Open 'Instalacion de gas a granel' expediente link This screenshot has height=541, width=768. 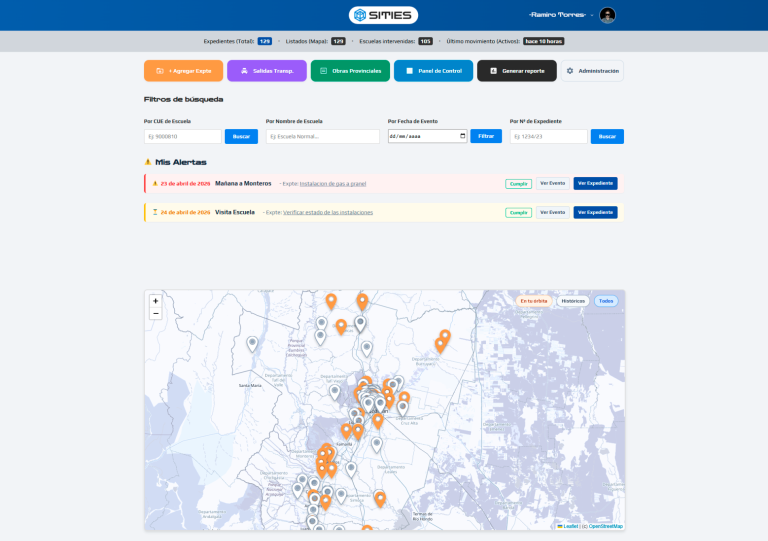pyautogui.click(x=333, y=184)
